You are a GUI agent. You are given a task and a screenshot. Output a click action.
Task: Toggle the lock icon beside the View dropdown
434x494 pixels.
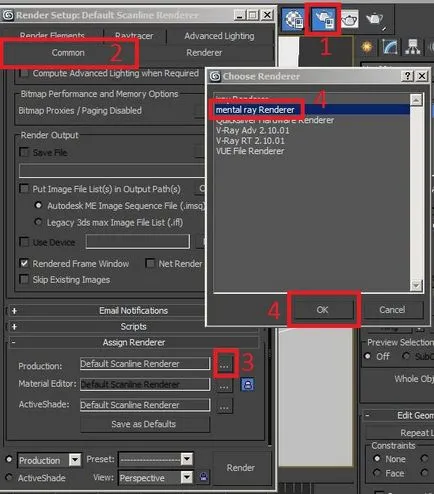[204, 477]
